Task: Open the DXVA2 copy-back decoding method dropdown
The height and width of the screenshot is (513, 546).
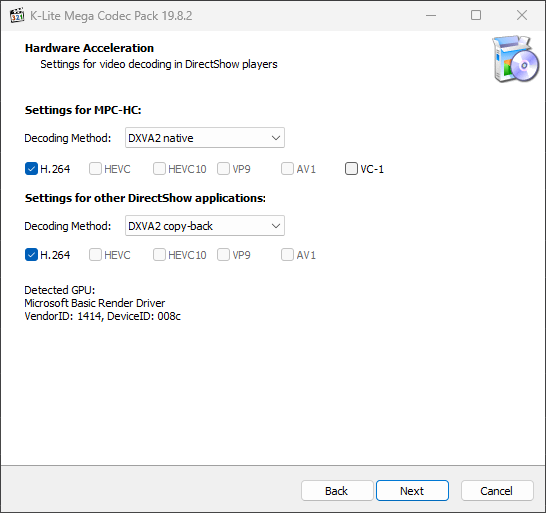Action: point(205,226)
